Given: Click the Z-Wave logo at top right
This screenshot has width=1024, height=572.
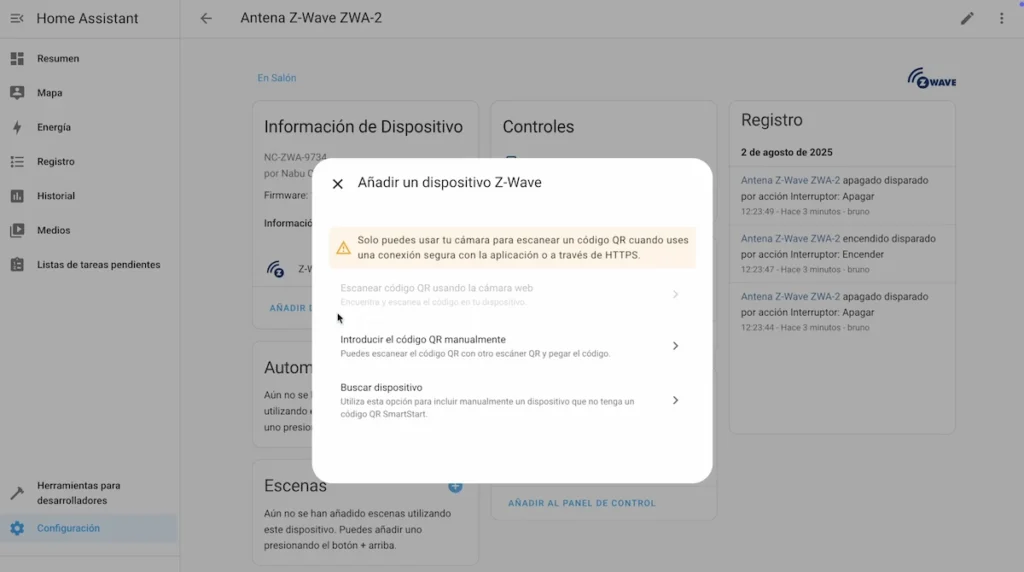Looking at the screenshot, I should 931,78.
